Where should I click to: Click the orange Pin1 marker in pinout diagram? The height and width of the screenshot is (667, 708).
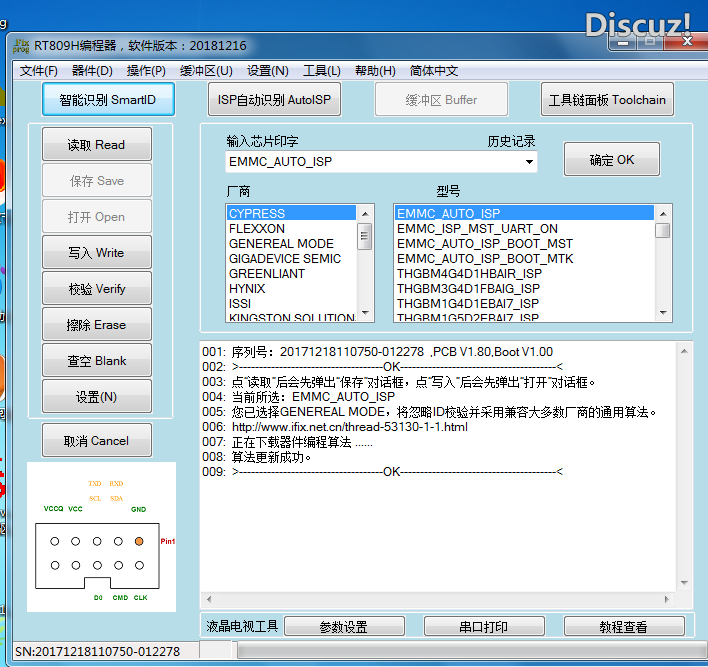[139, 541]
